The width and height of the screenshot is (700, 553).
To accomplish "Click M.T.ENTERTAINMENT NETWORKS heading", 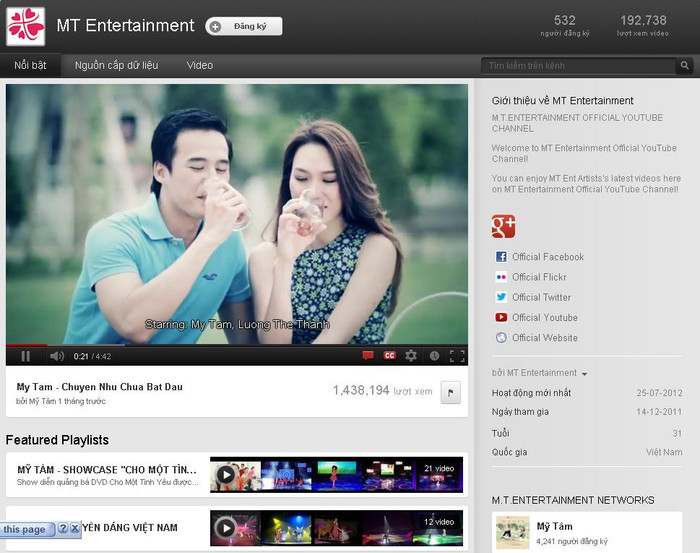I will 573,500.
